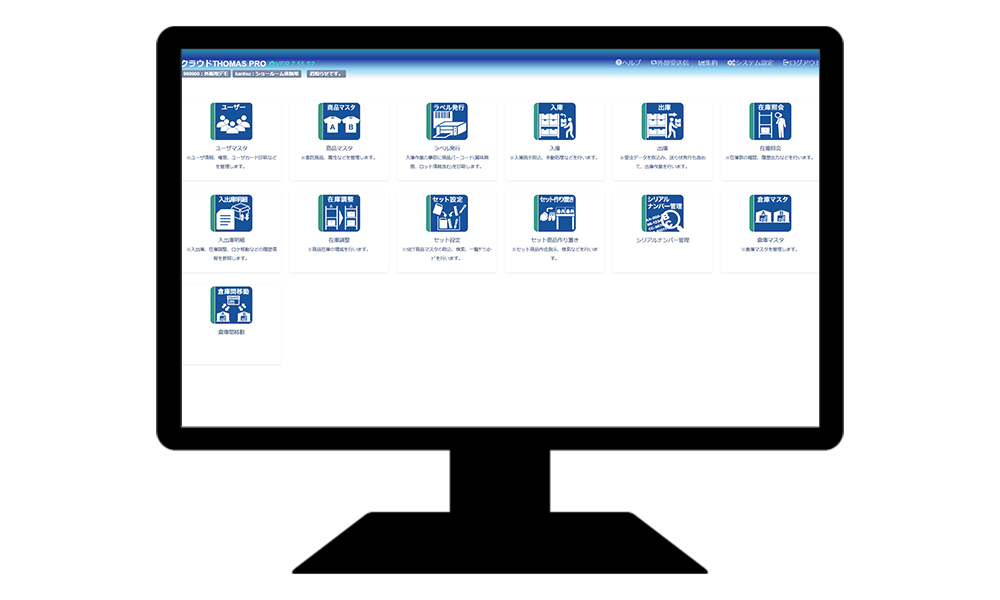Open the 入出庫明細 transaction details icon
1000x600 pixels.
tap(231, 213)
